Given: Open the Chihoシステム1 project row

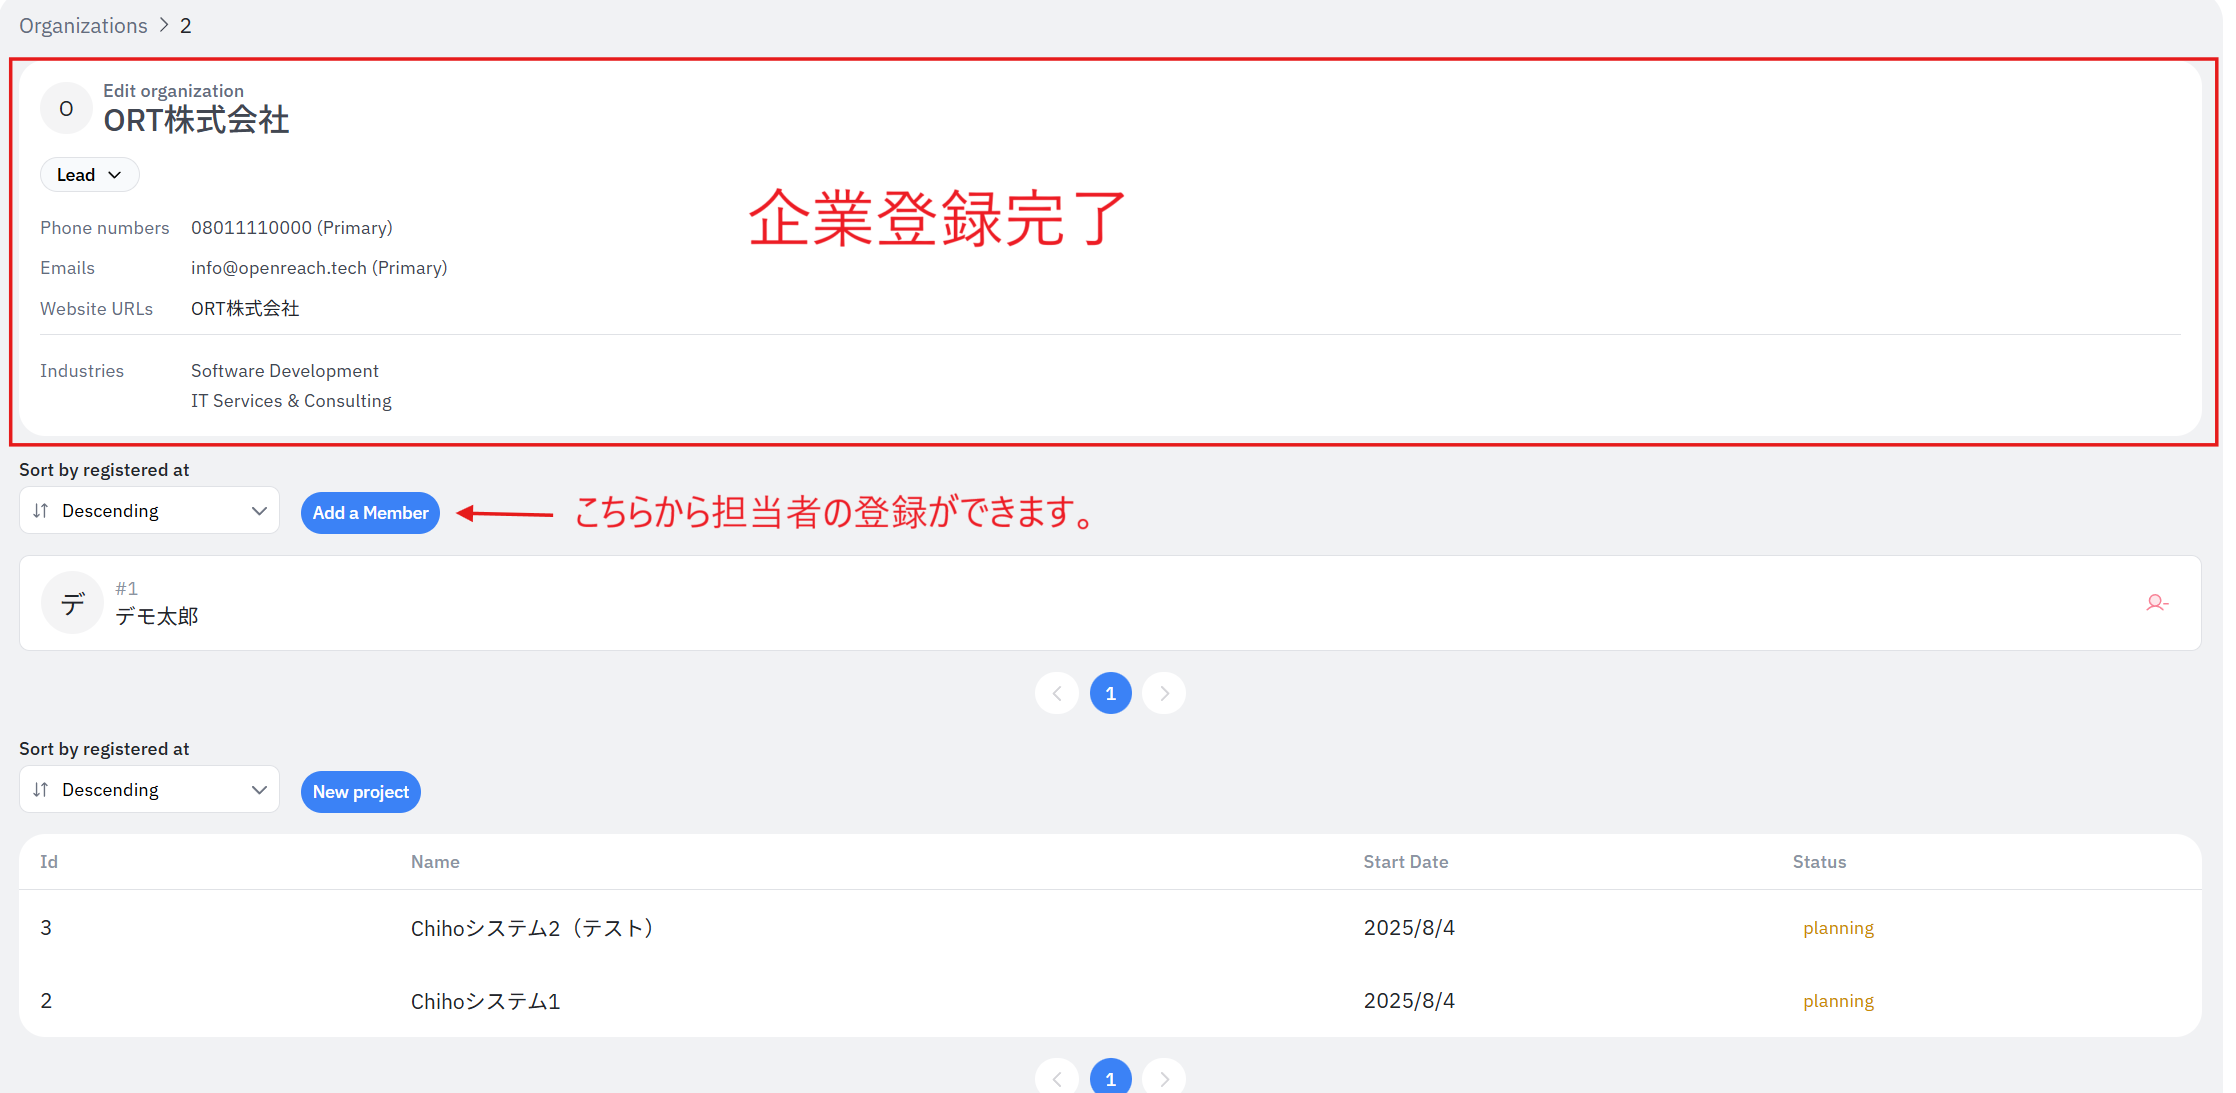Looking at the screenshot, I should click(486, 1001).
